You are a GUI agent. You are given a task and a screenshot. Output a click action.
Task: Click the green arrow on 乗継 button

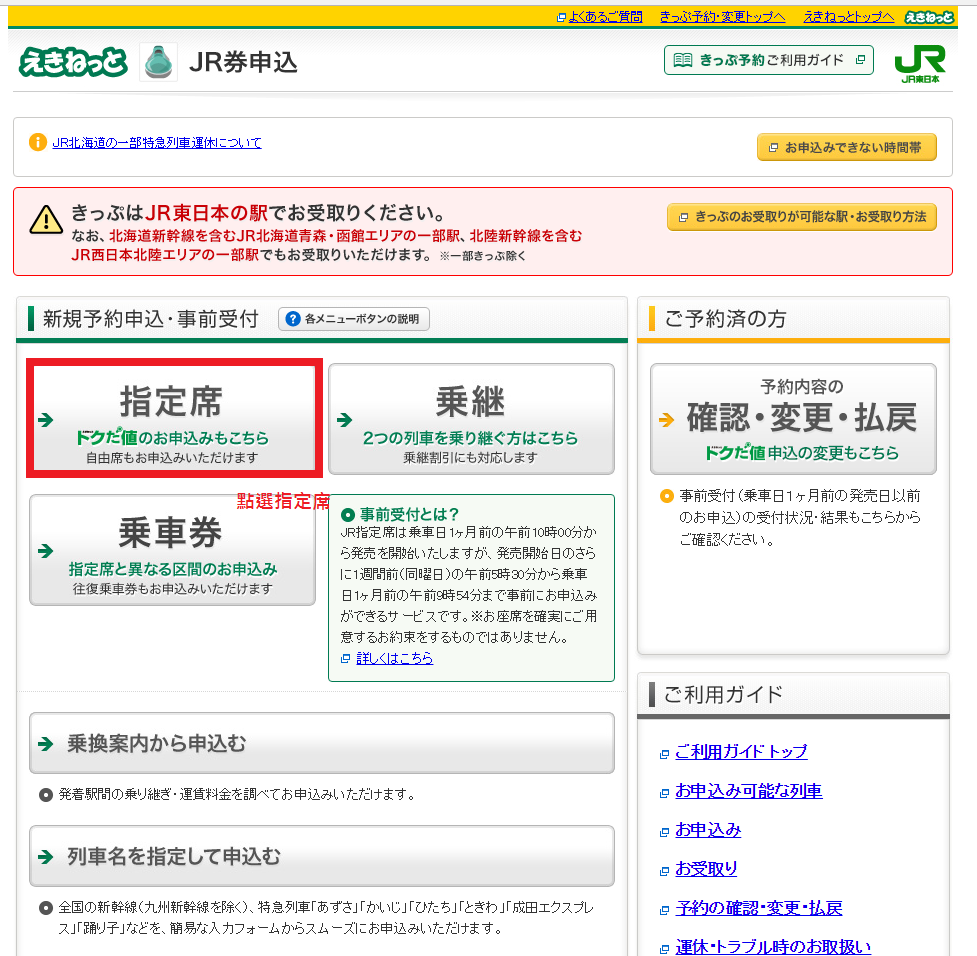pyautogui.click(x=345, y=420)
